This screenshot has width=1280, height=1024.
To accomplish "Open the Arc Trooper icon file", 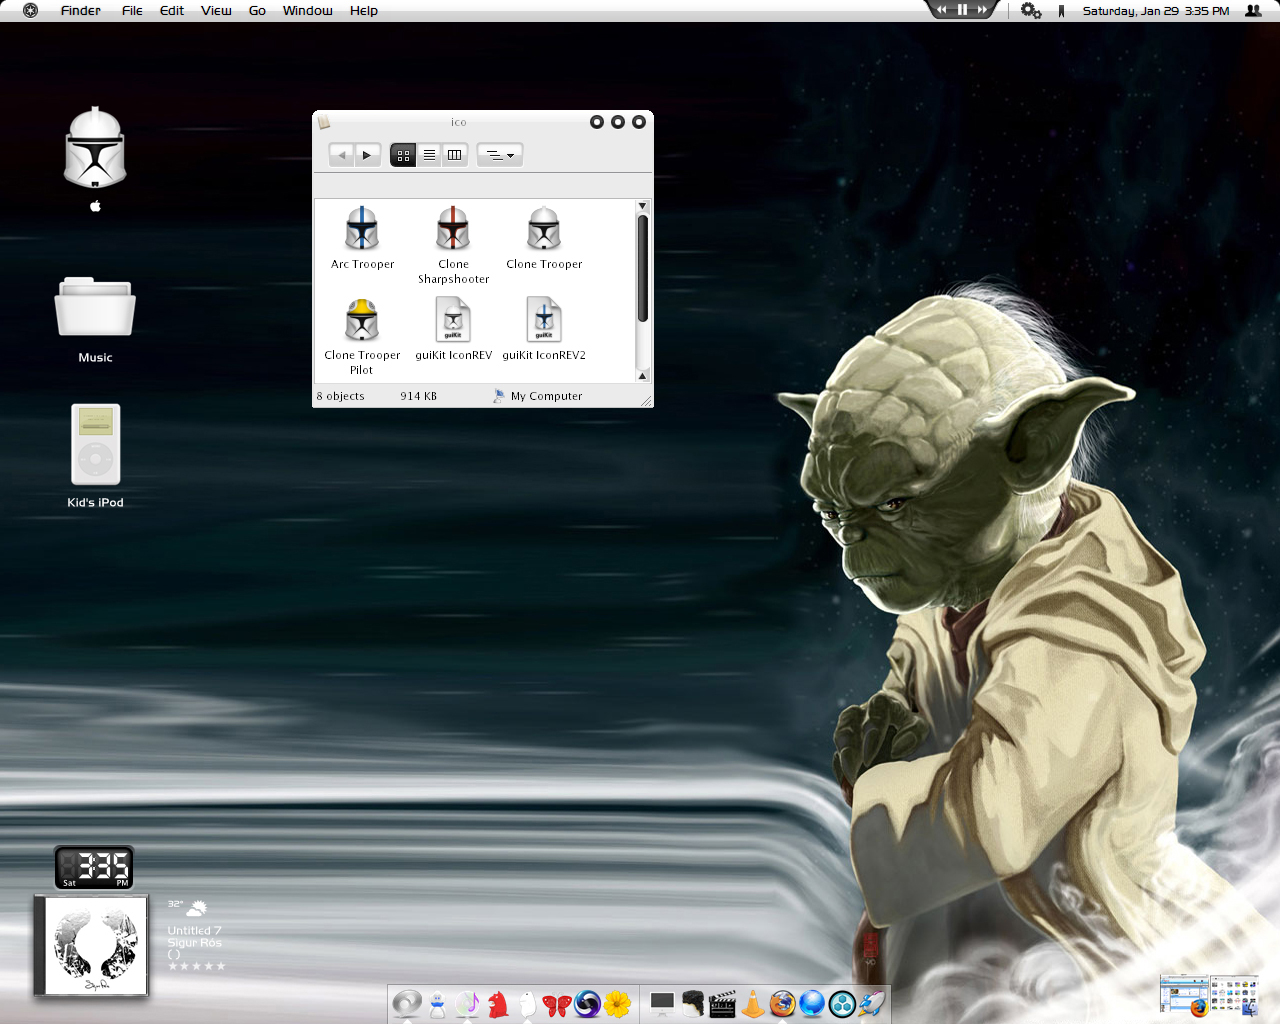I will (x=362, y=229).
